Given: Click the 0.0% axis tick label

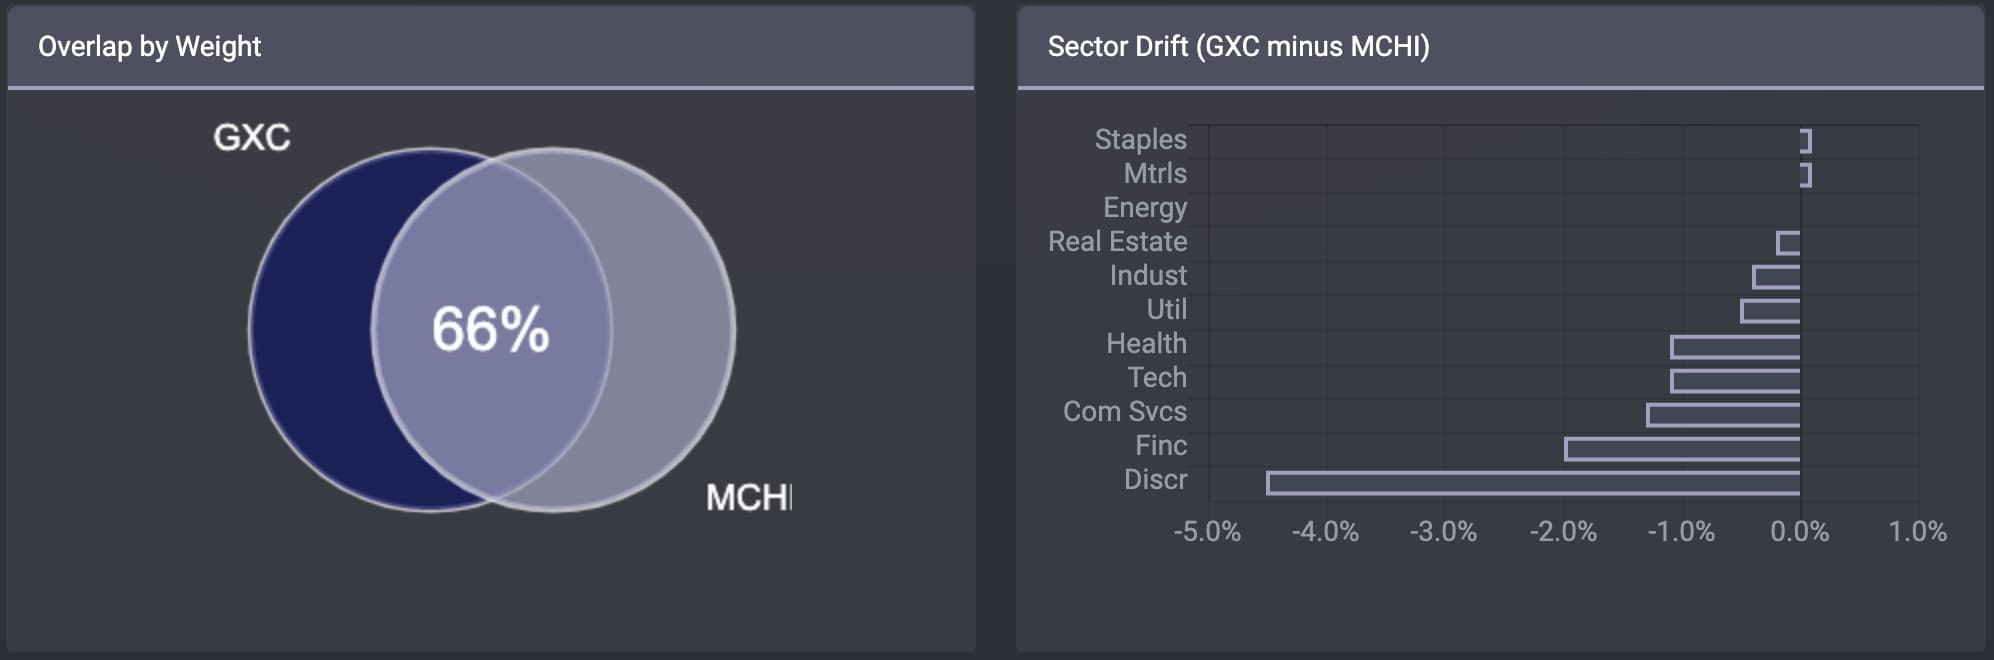Looking at the screenshot, I should coord(1799,531).
